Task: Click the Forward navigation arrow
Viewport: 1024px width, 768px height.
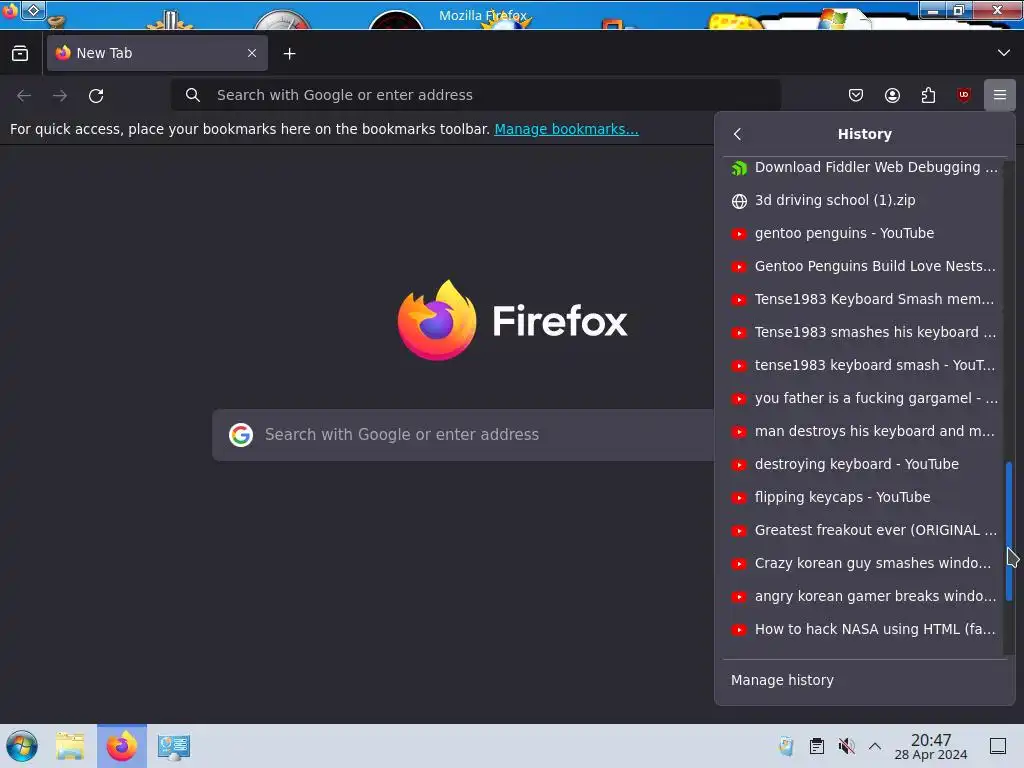Action: pos(60,95)
